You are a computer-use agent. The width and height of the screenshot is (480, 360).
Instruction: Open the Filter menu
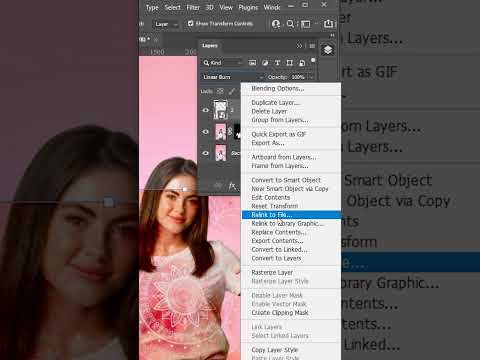click(193, 8)
